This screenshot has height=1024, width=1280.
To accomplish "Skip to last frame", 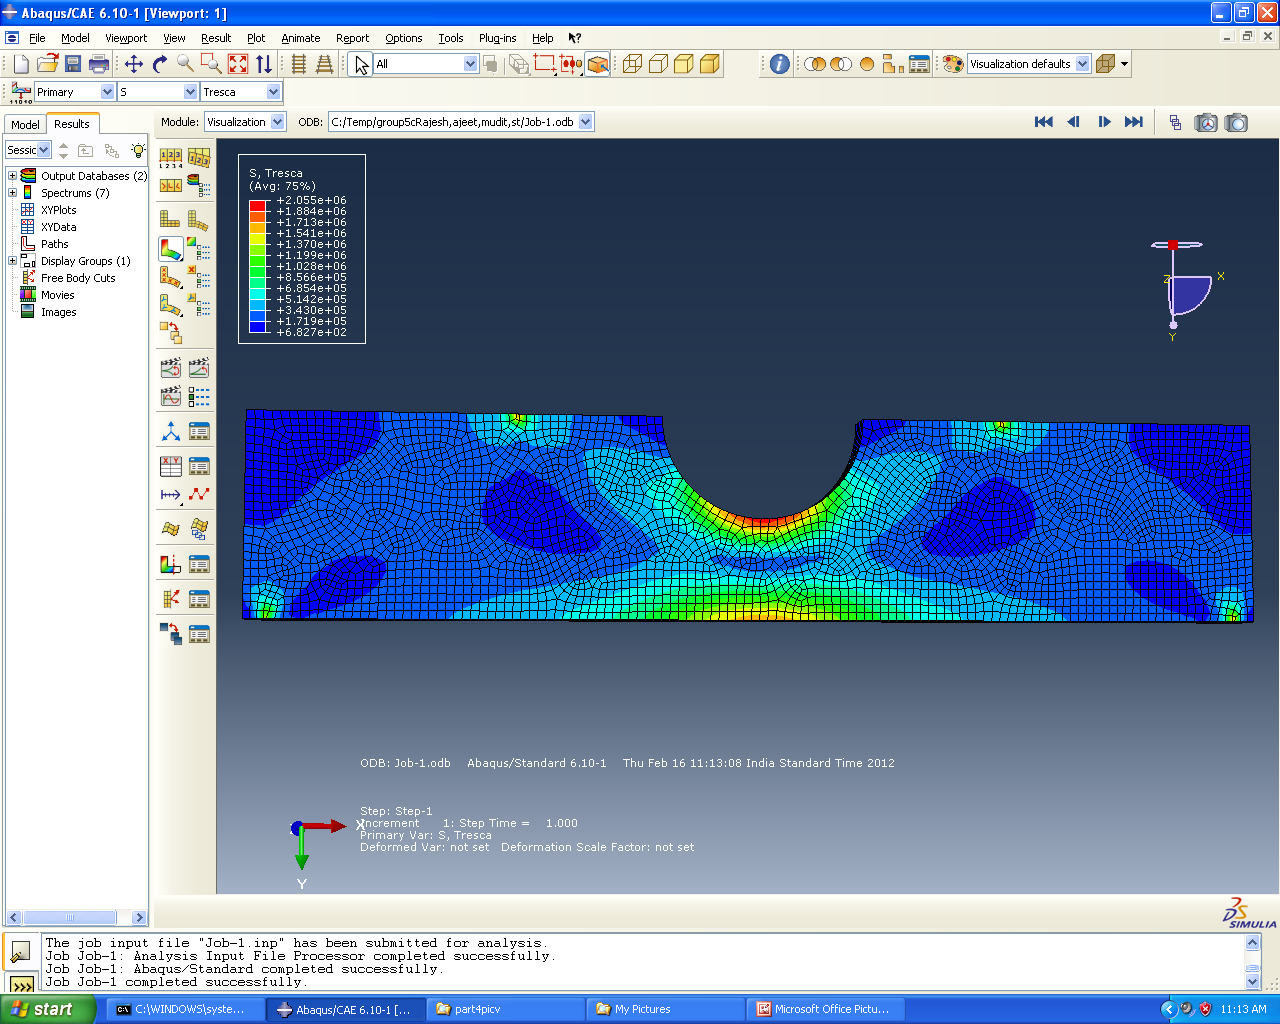I will pyautogui.click(x=1134, y=122).
